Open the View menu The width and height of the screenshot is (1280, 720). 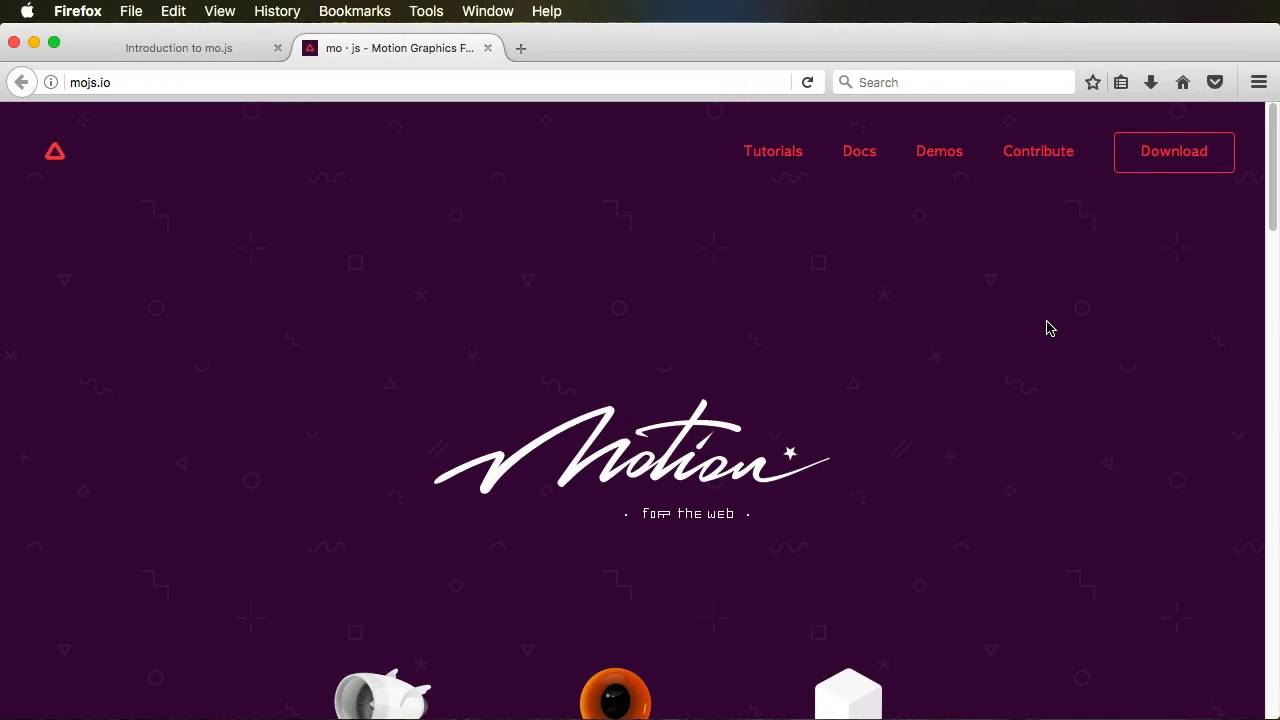click(x=219, y=11)
